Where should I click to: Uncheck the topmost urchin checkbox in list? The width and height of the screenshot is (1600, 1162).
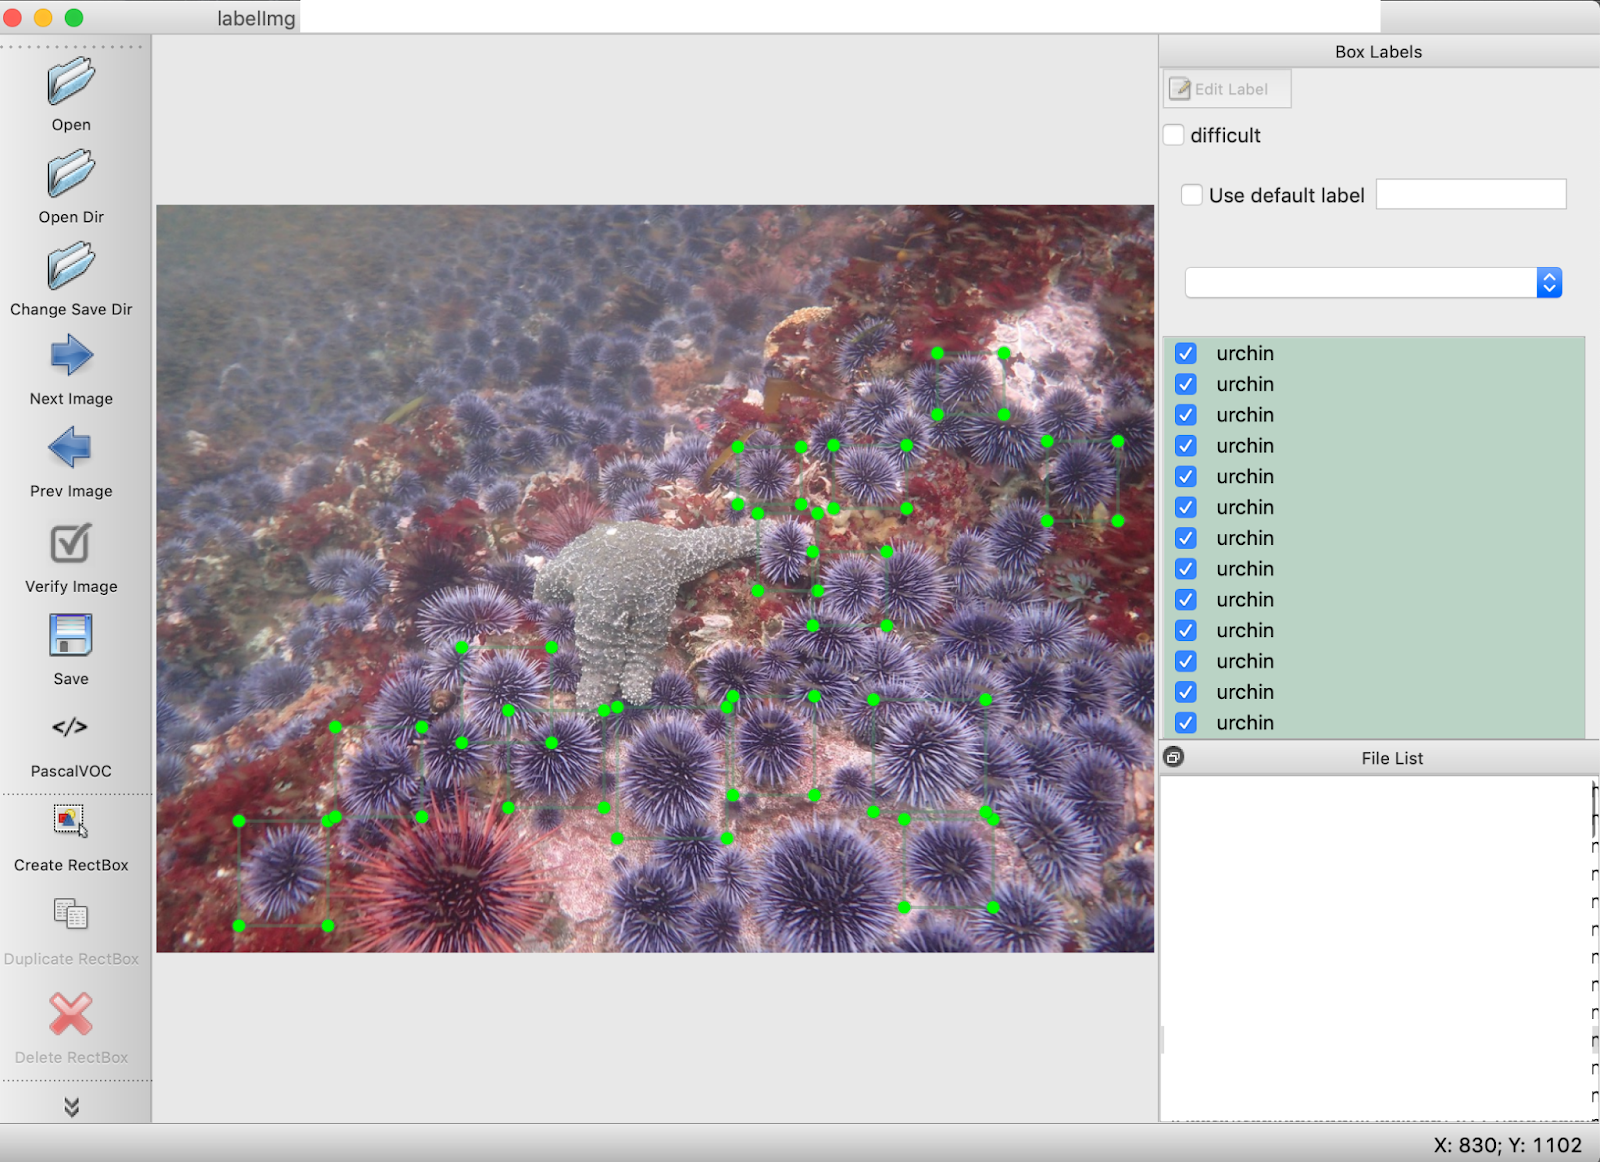1186,354
